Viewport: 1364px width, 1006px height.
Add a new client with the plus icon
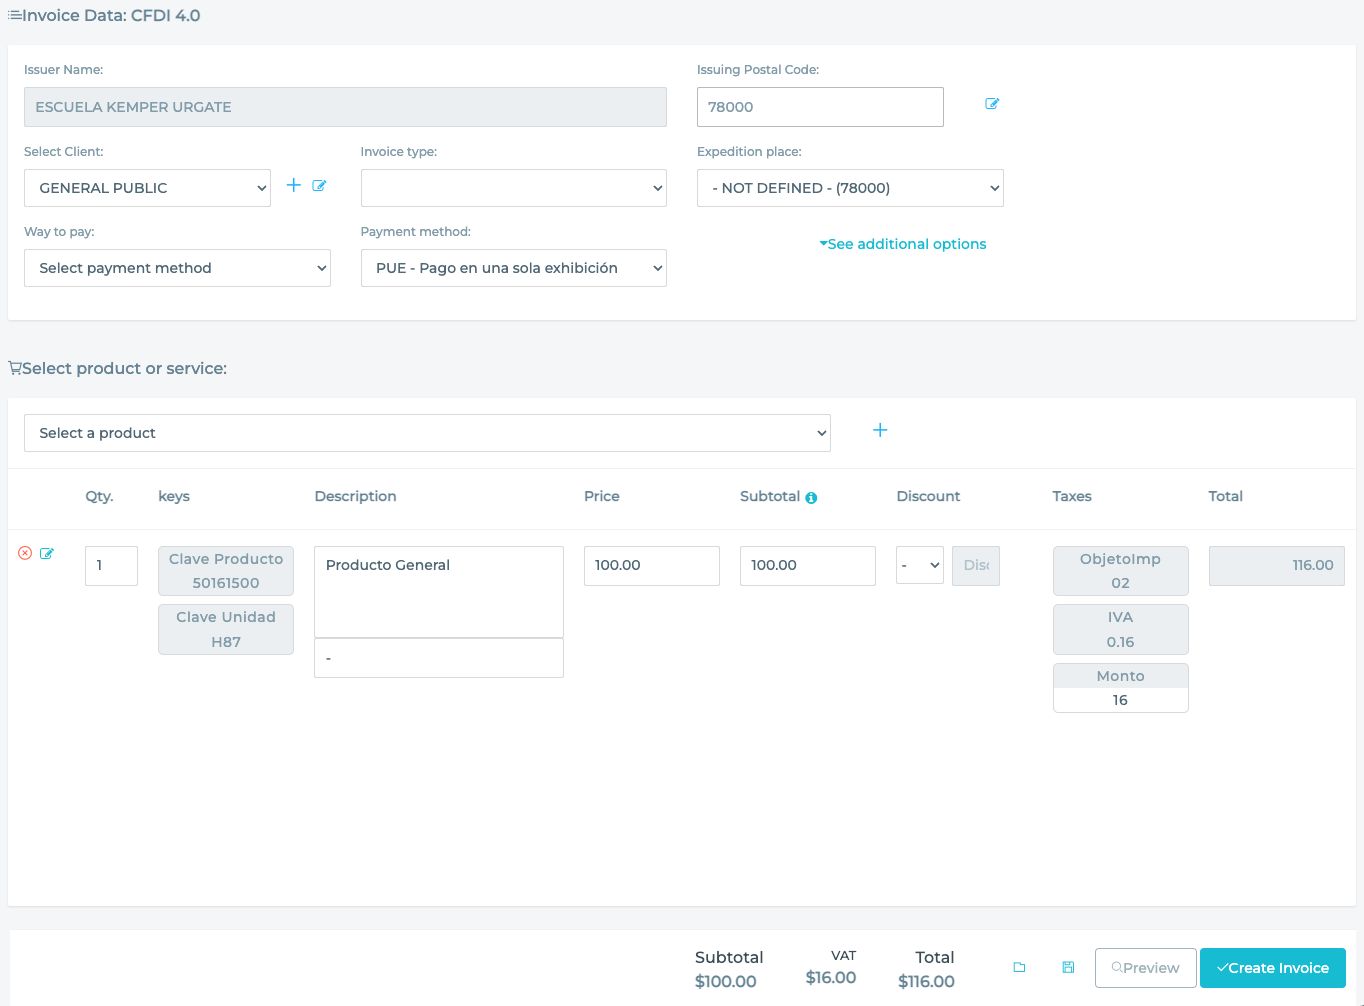coord(294,185)
